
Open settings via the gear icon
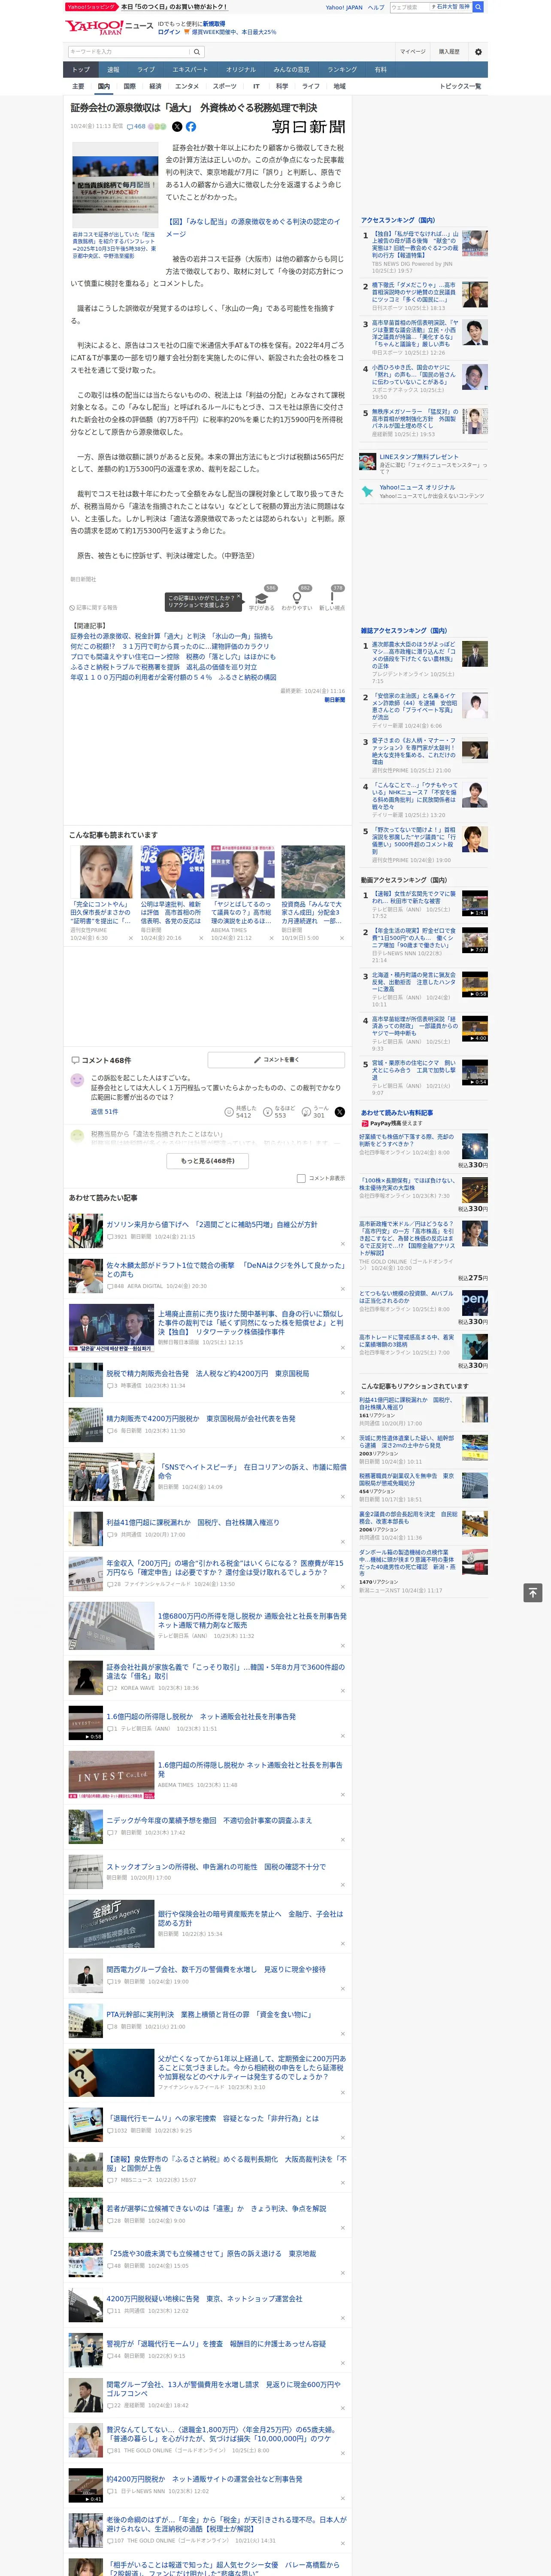(478, 52)
